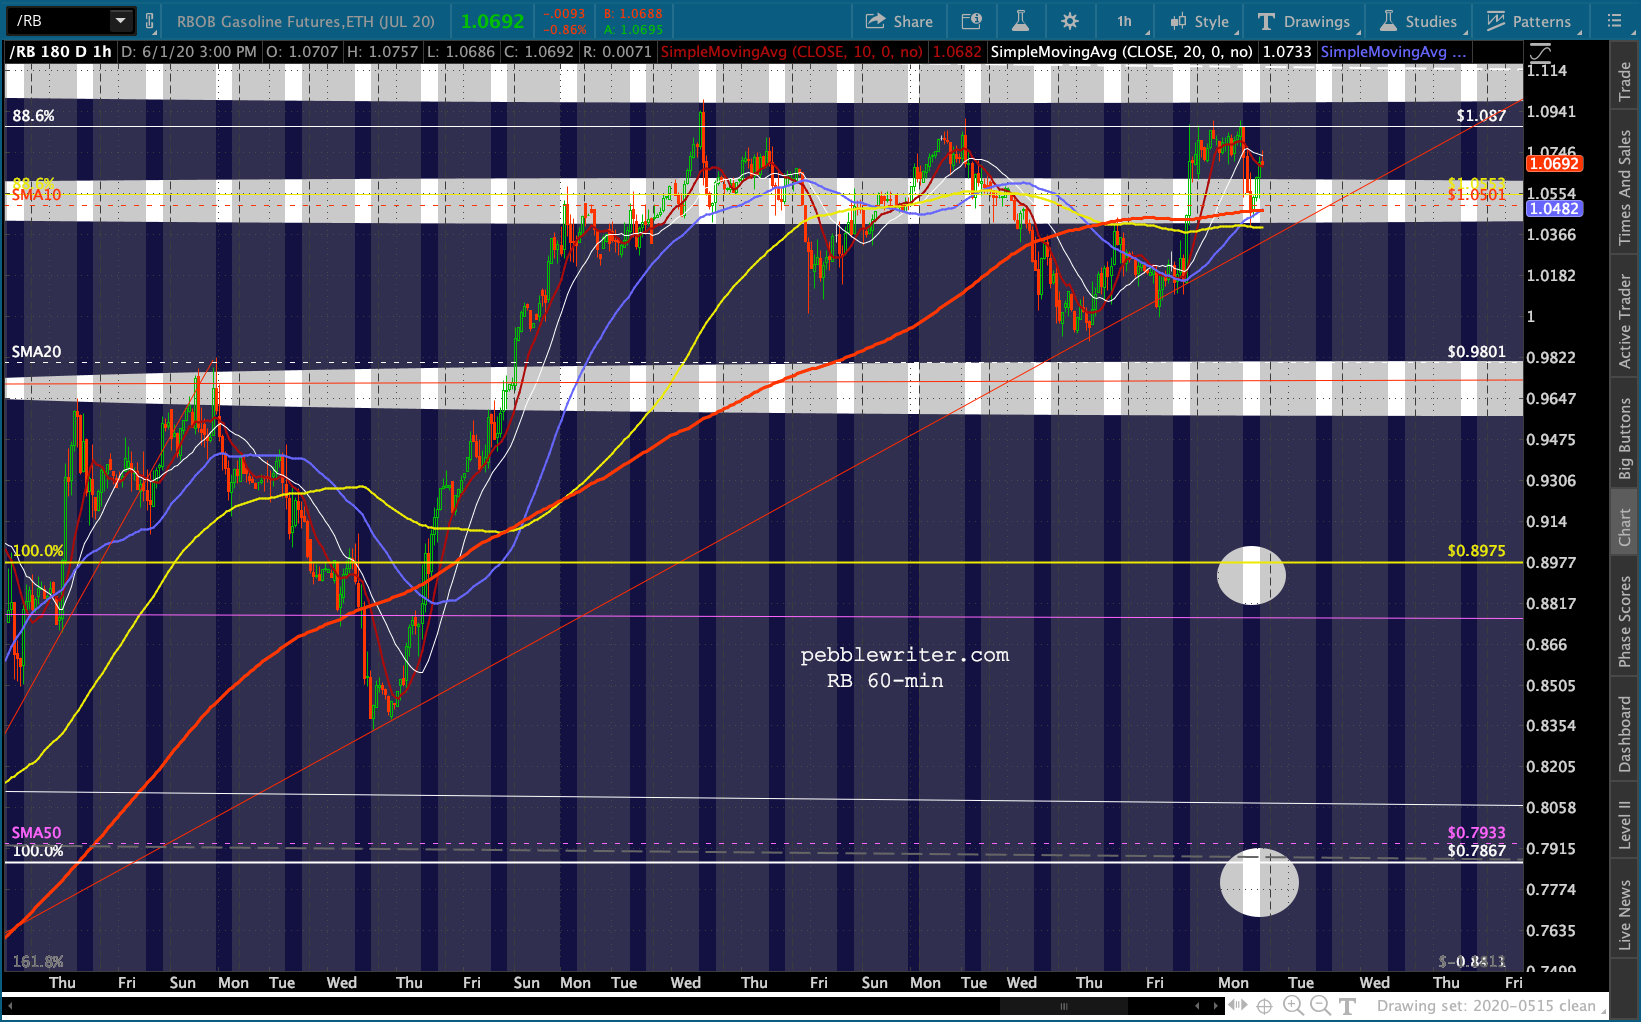Image resolution: width=1641 pixels, height=1022 pixels.
Task: Toggle auto-expand time axis arrows icon
Action: [x=1238, y=1006]
